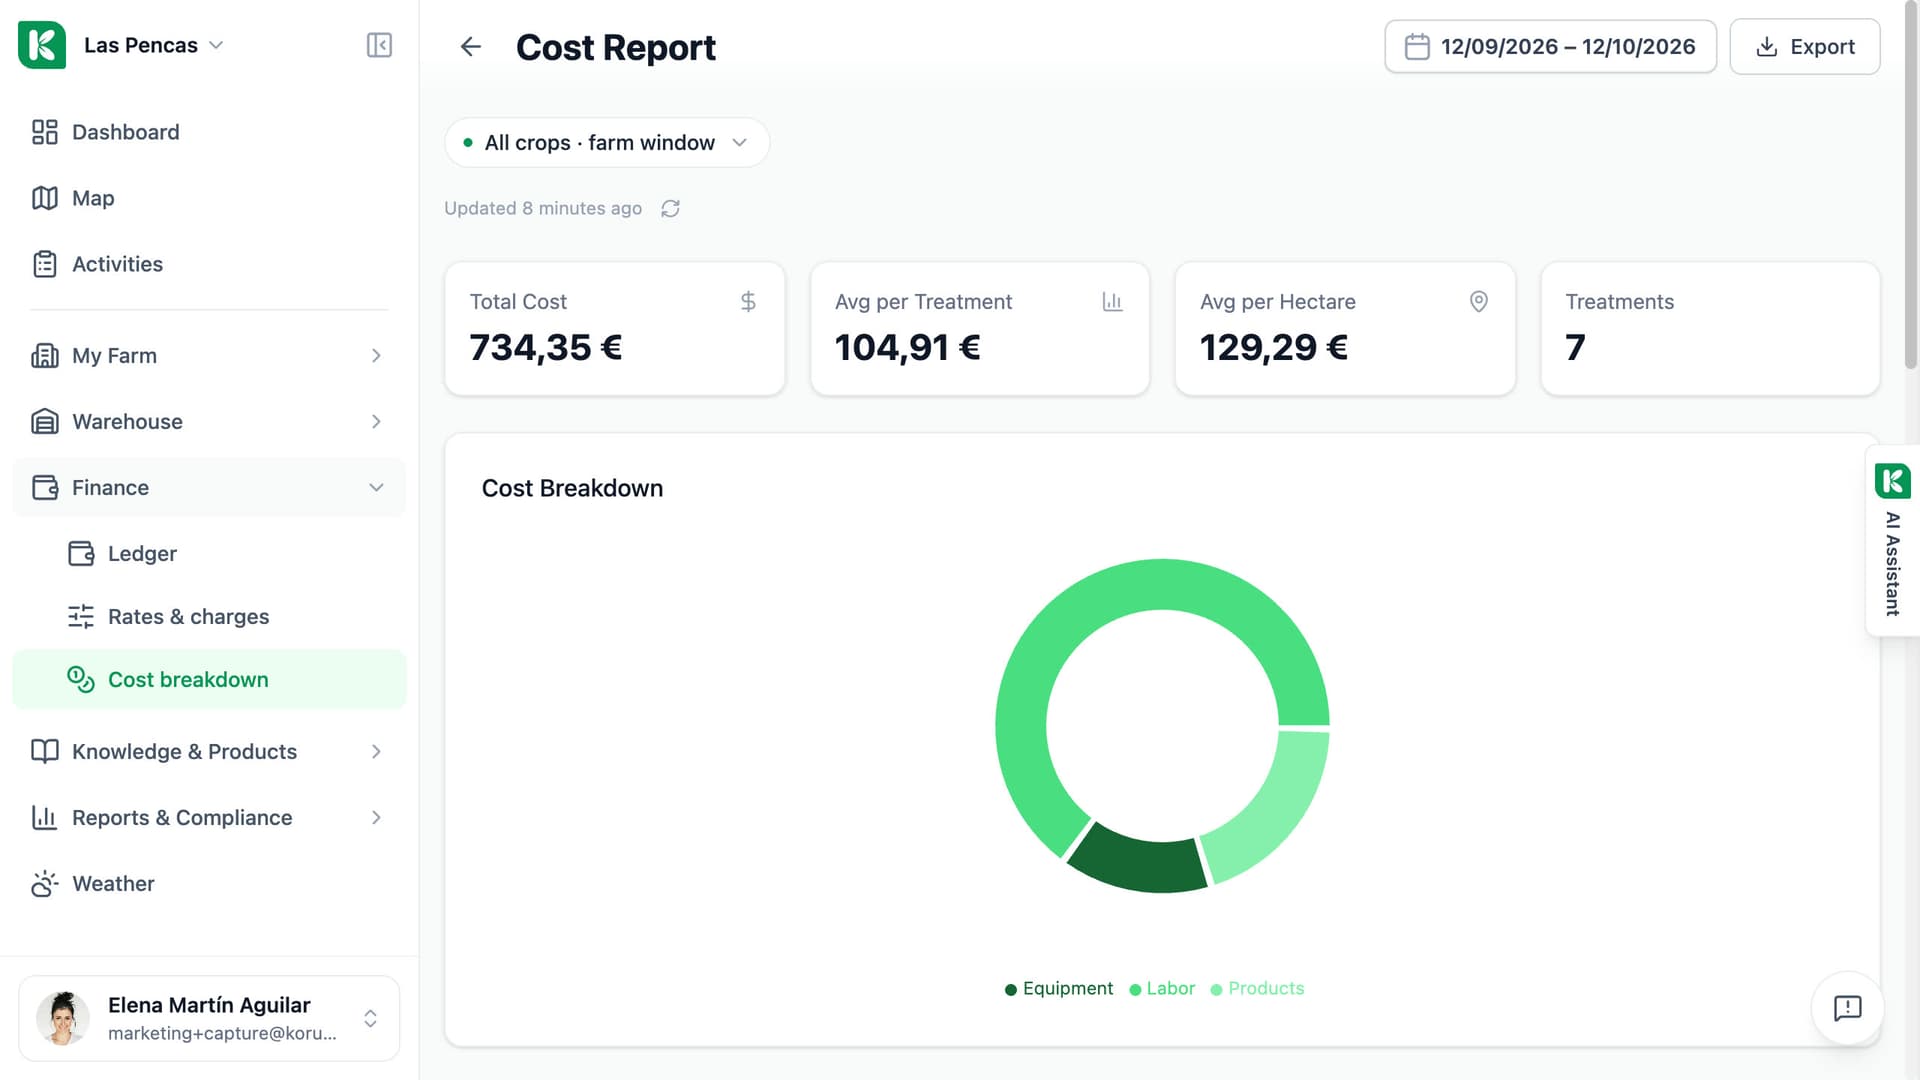
Task: Click the bar chart icon on Avg per Treatment
Action: click(x=1112, y=302)
